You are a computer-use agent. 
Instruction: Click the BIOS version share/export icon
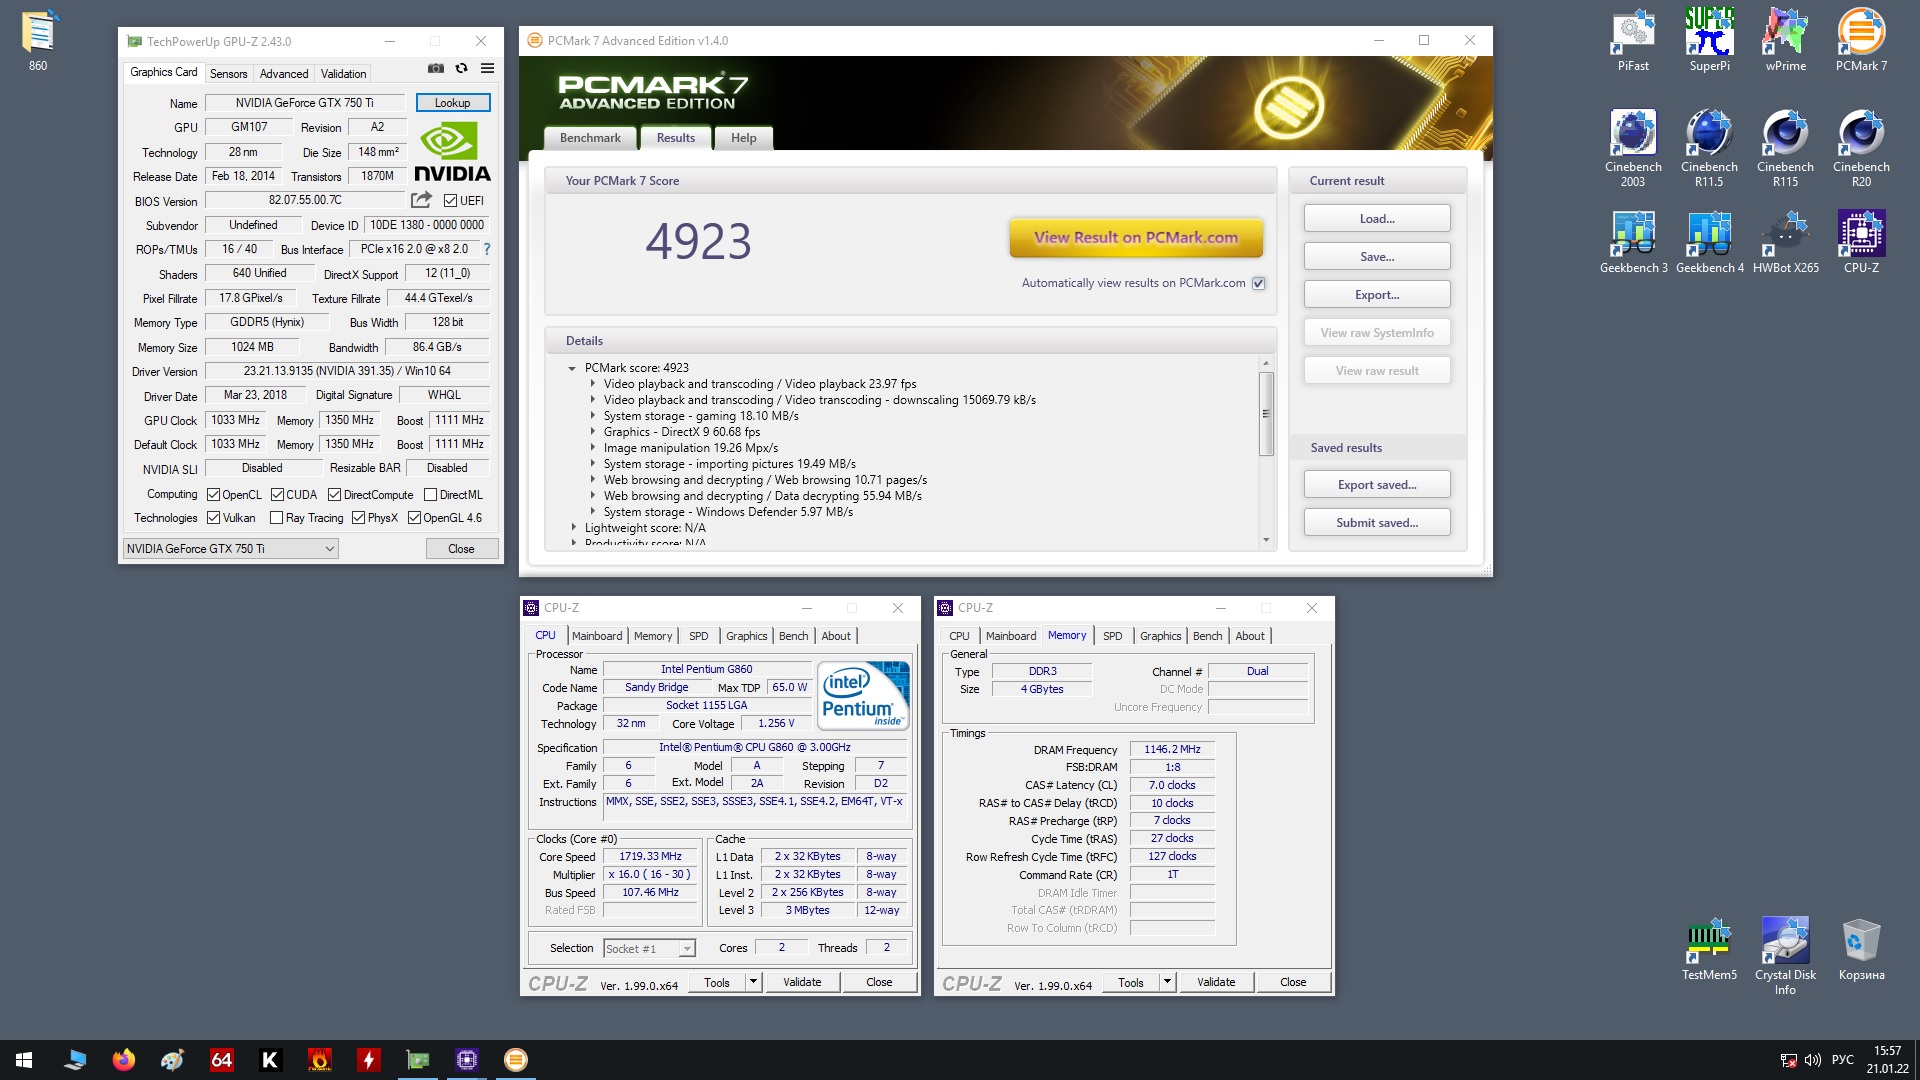[x=421, y=200]
